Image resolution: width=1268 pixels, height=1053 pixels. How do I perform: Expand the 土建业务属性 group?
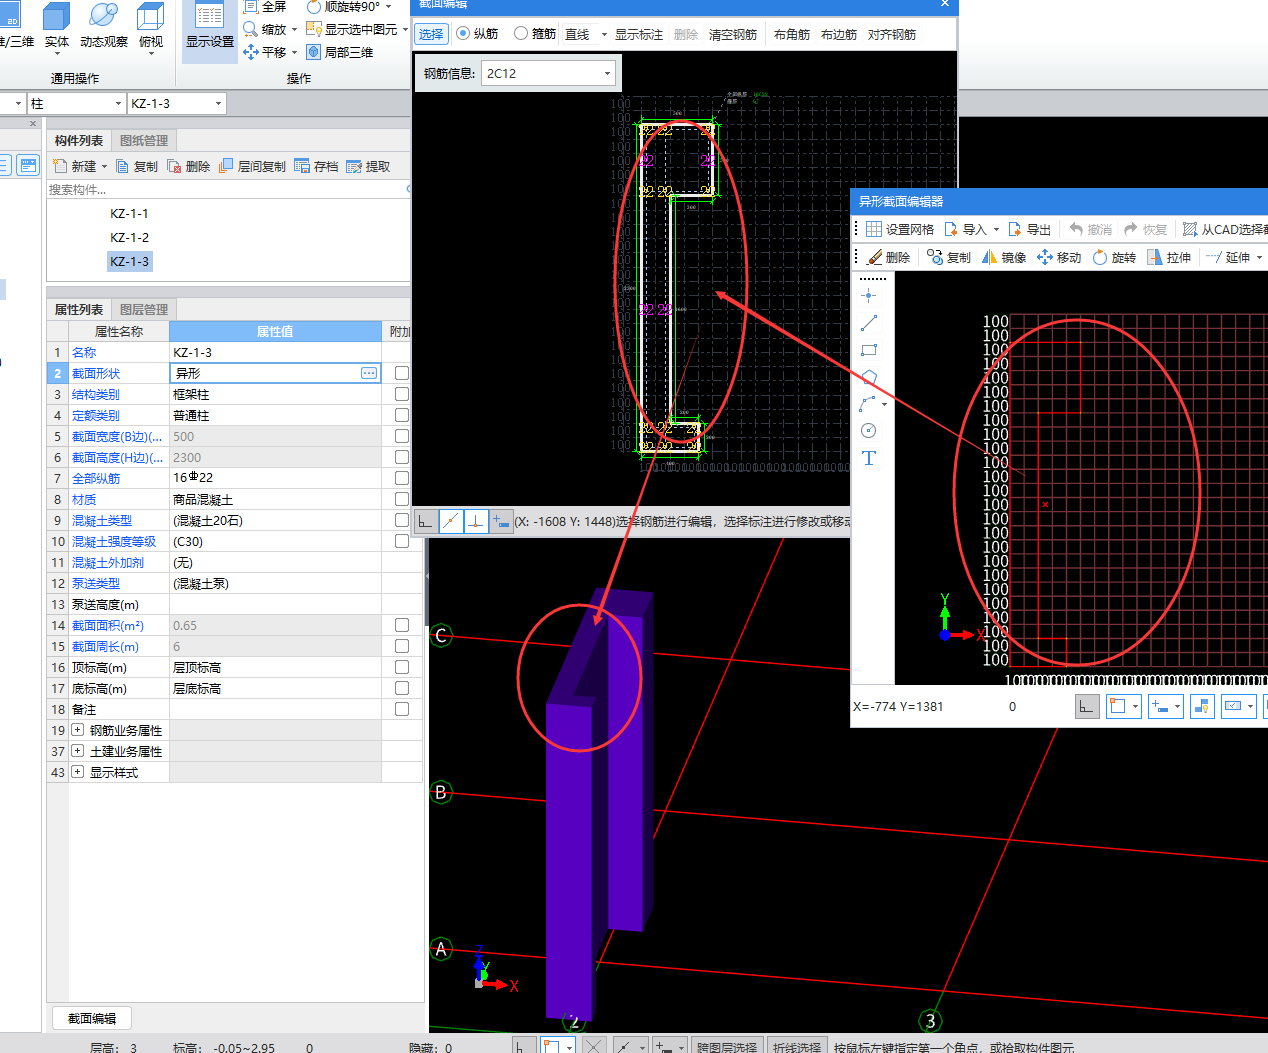[77, 751]
